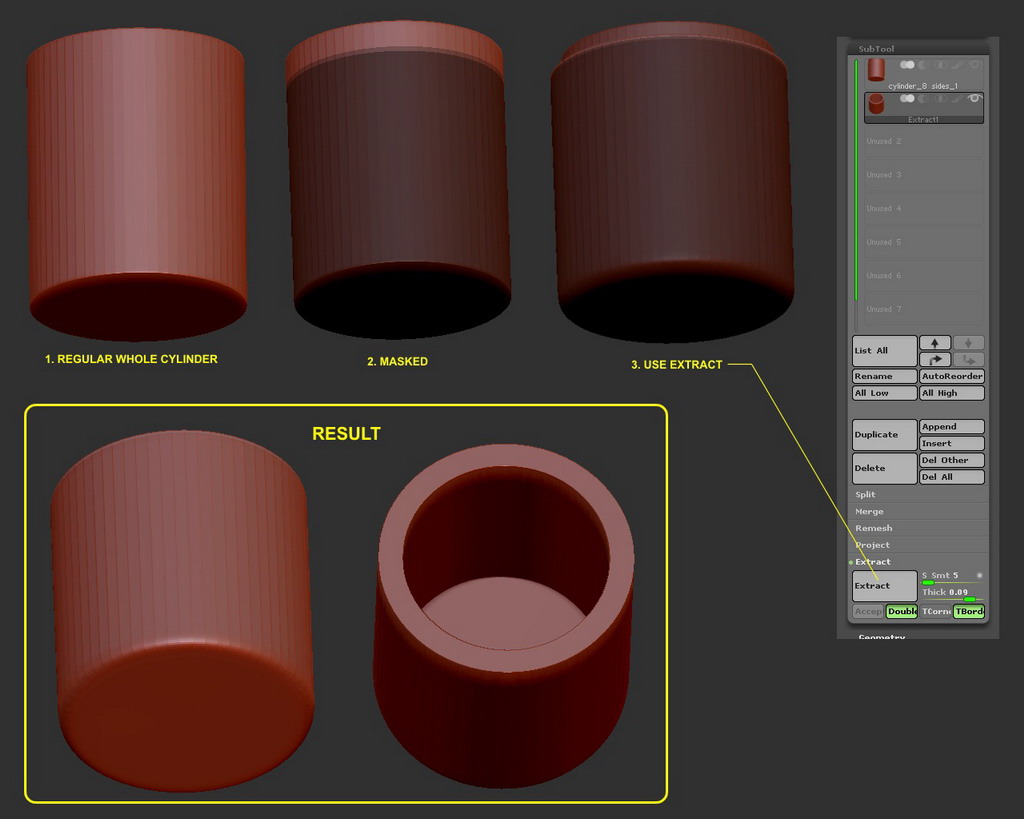Turn off the TBorder option
Viewport: 1024px width, 819px height.
(968, 611)
